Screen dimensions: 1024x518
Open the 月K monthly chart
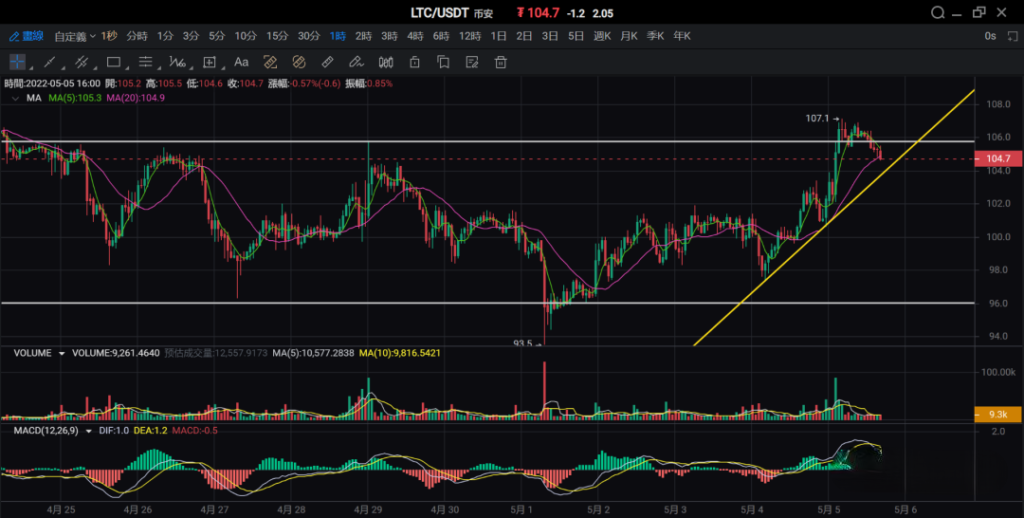point(629,36)
